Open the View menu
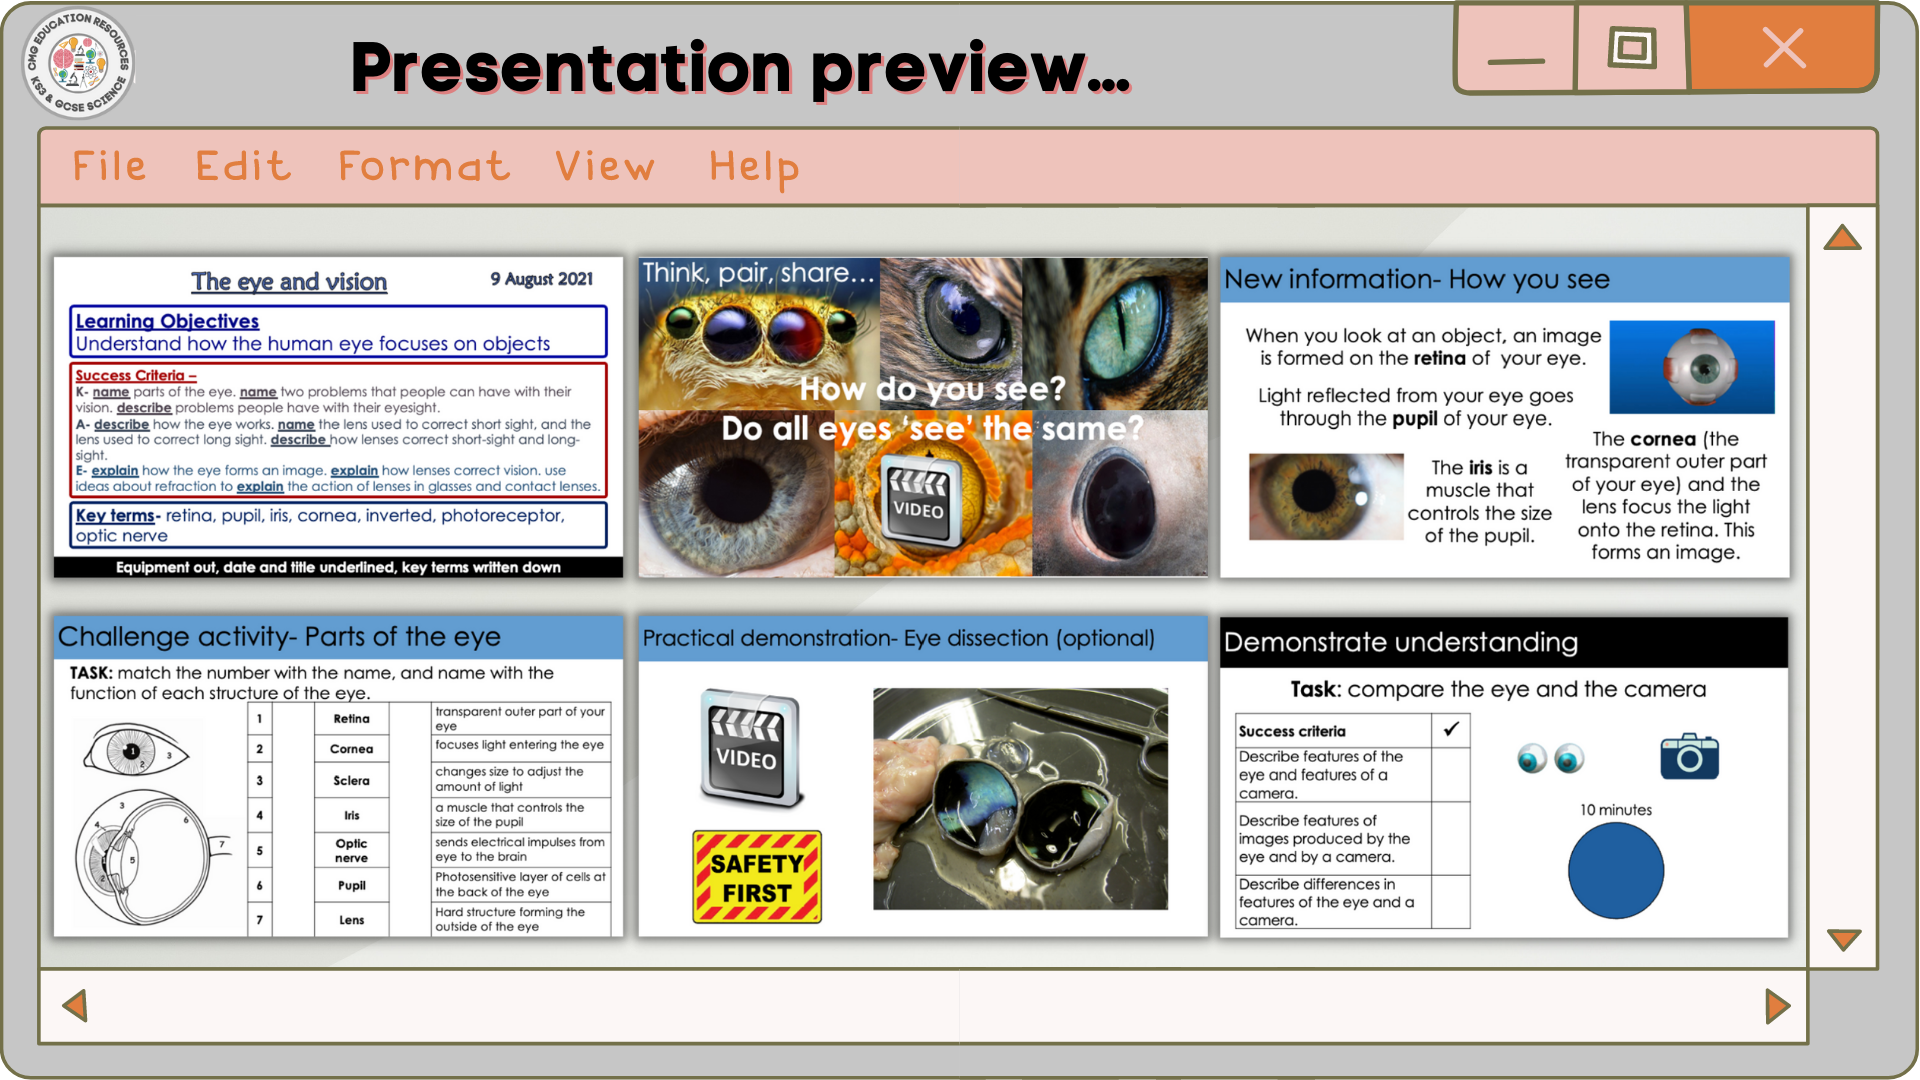 (x=604, y=166)
